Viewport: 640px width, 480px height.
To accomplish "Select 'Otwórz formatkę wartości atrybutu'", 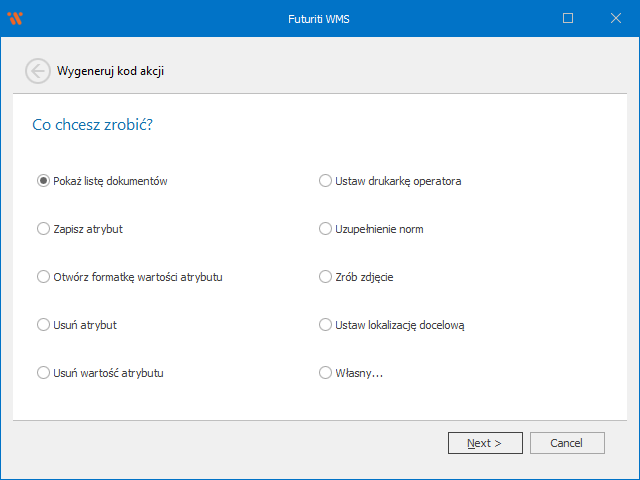I will pyautogui.click(x=43, y=277).
